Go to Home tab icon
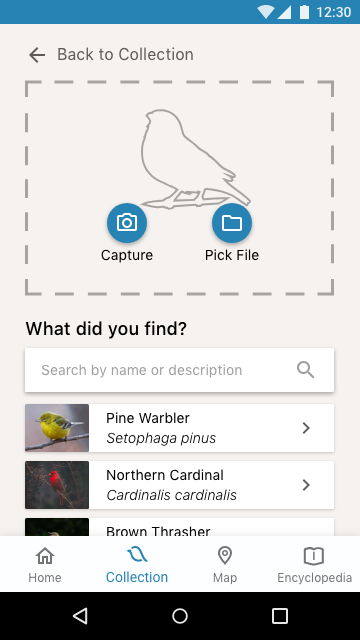The height and width of the screenshot is (640, 360). (45, 556)
